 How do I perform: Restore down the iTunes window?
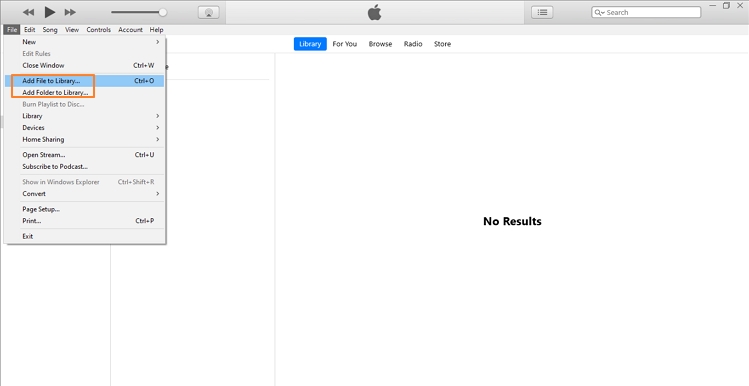pos(727,6)
